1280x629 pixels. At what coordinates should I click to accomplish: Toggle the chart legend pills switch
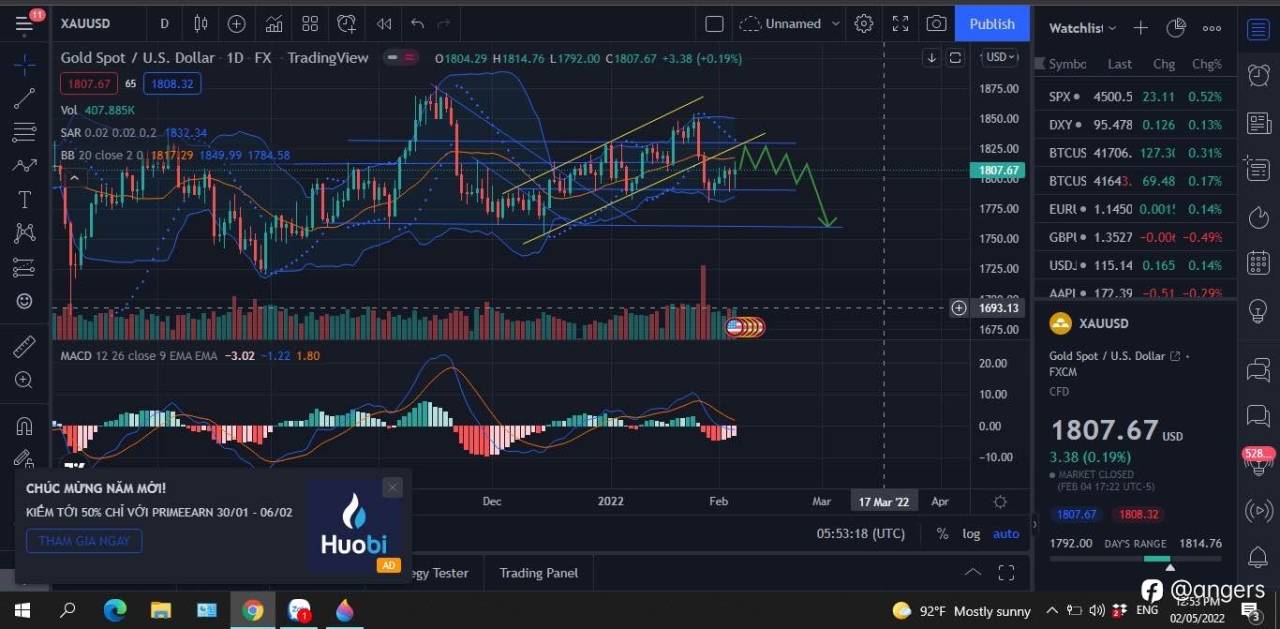[402, 58]
